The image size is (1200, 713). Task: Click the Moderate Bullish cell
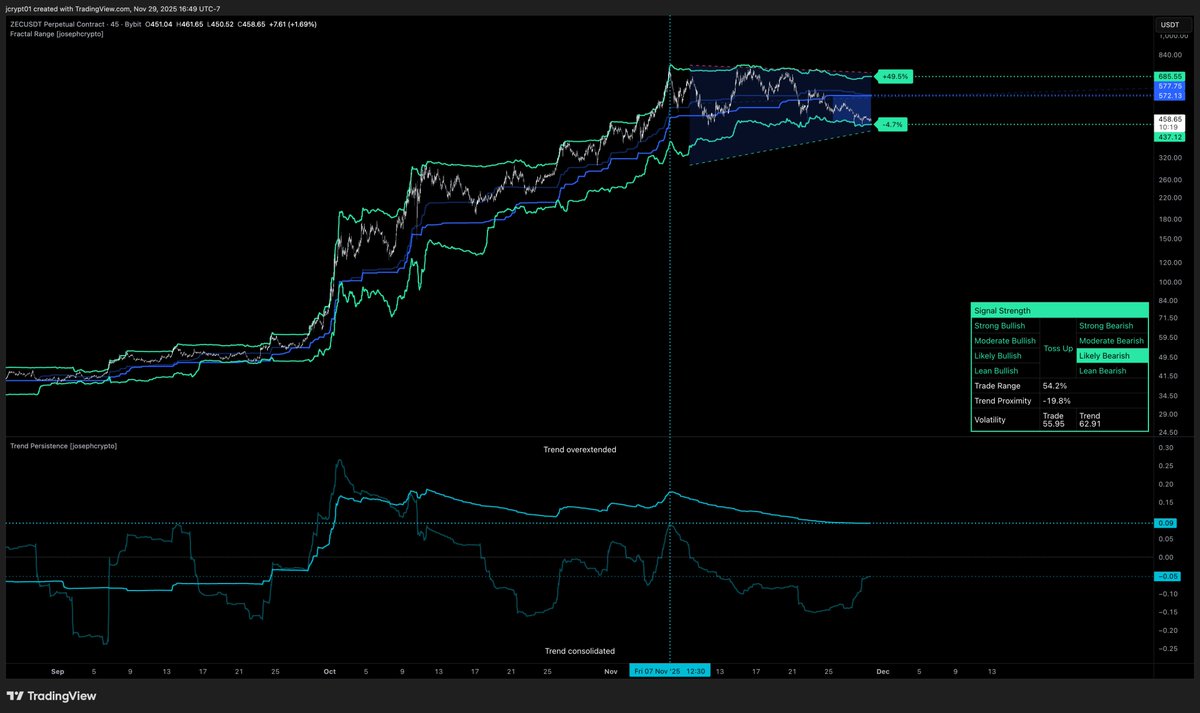[x=1006, y=341]
